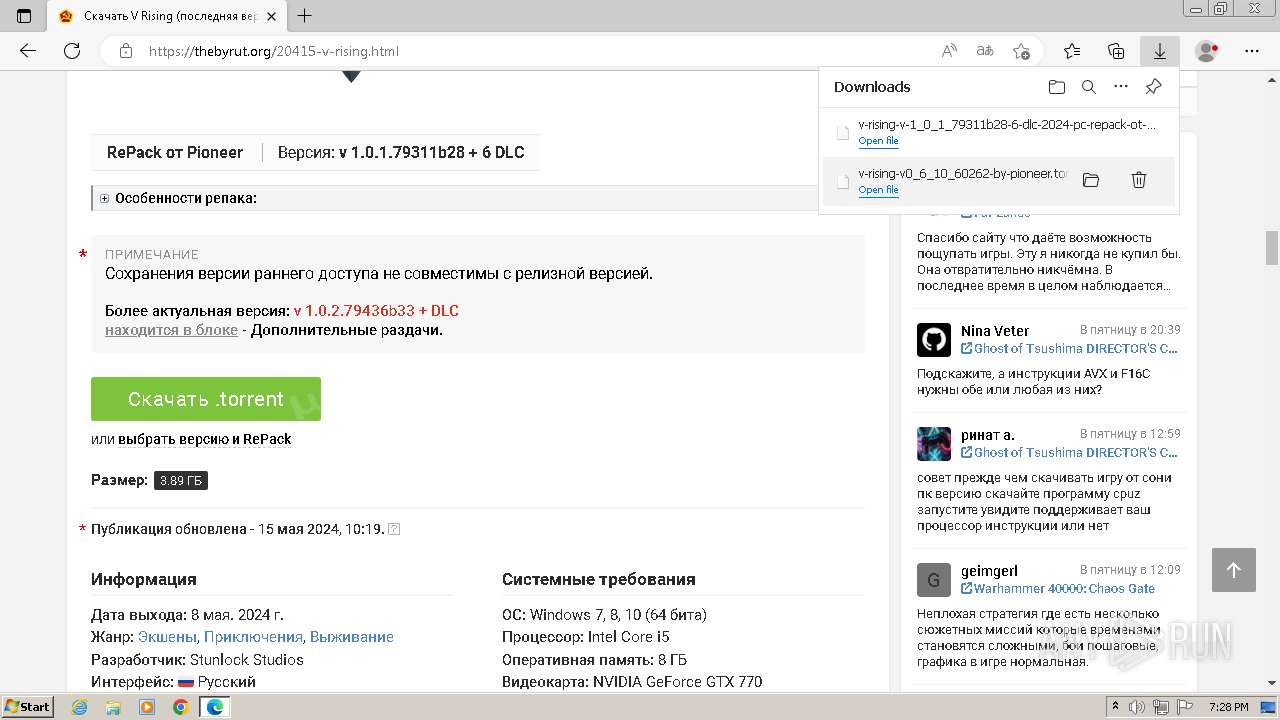Switch to Edge in taskbar

[x=214, y=707]
